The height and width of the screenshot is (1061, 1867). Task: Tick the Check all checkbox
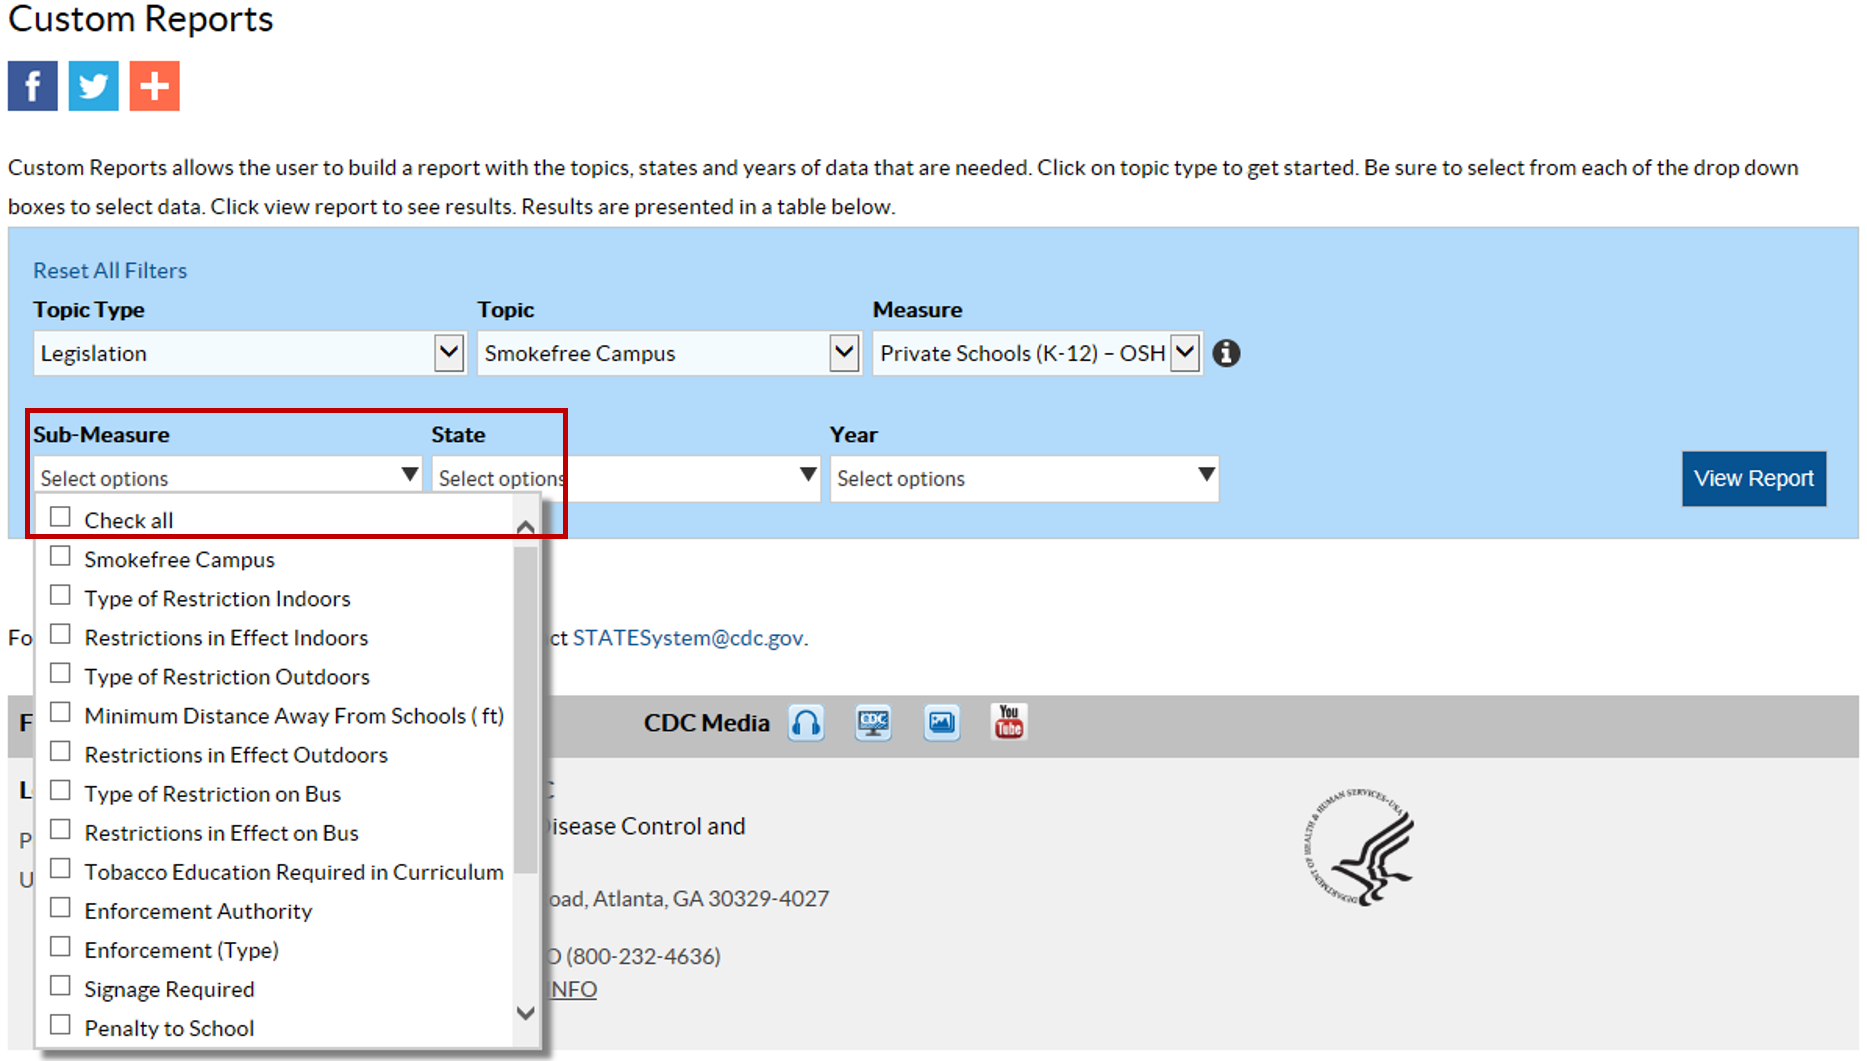pos(61,517)
